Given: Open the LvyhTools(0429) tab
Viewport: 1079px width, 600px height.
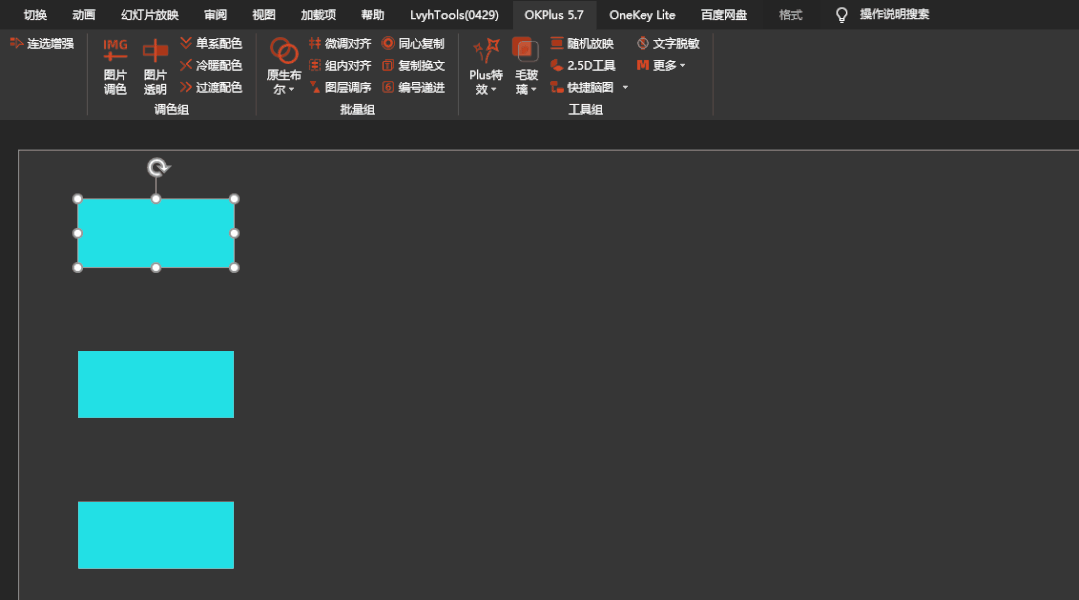Looking at the screenshot, I should (454, 14).
